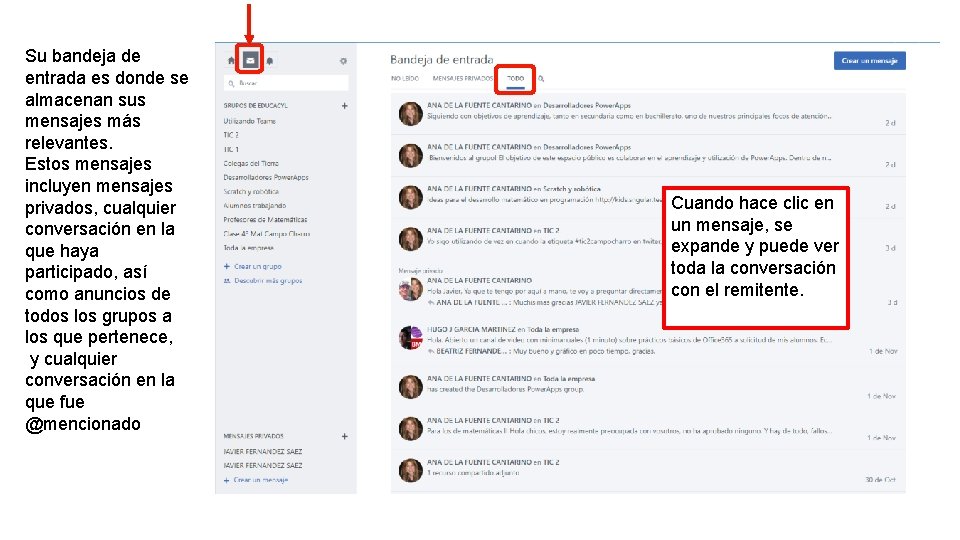This screenshot has height=540, width=960.
Task: Switch to the NO LEÍDO tab
Action: coord(405,78)
